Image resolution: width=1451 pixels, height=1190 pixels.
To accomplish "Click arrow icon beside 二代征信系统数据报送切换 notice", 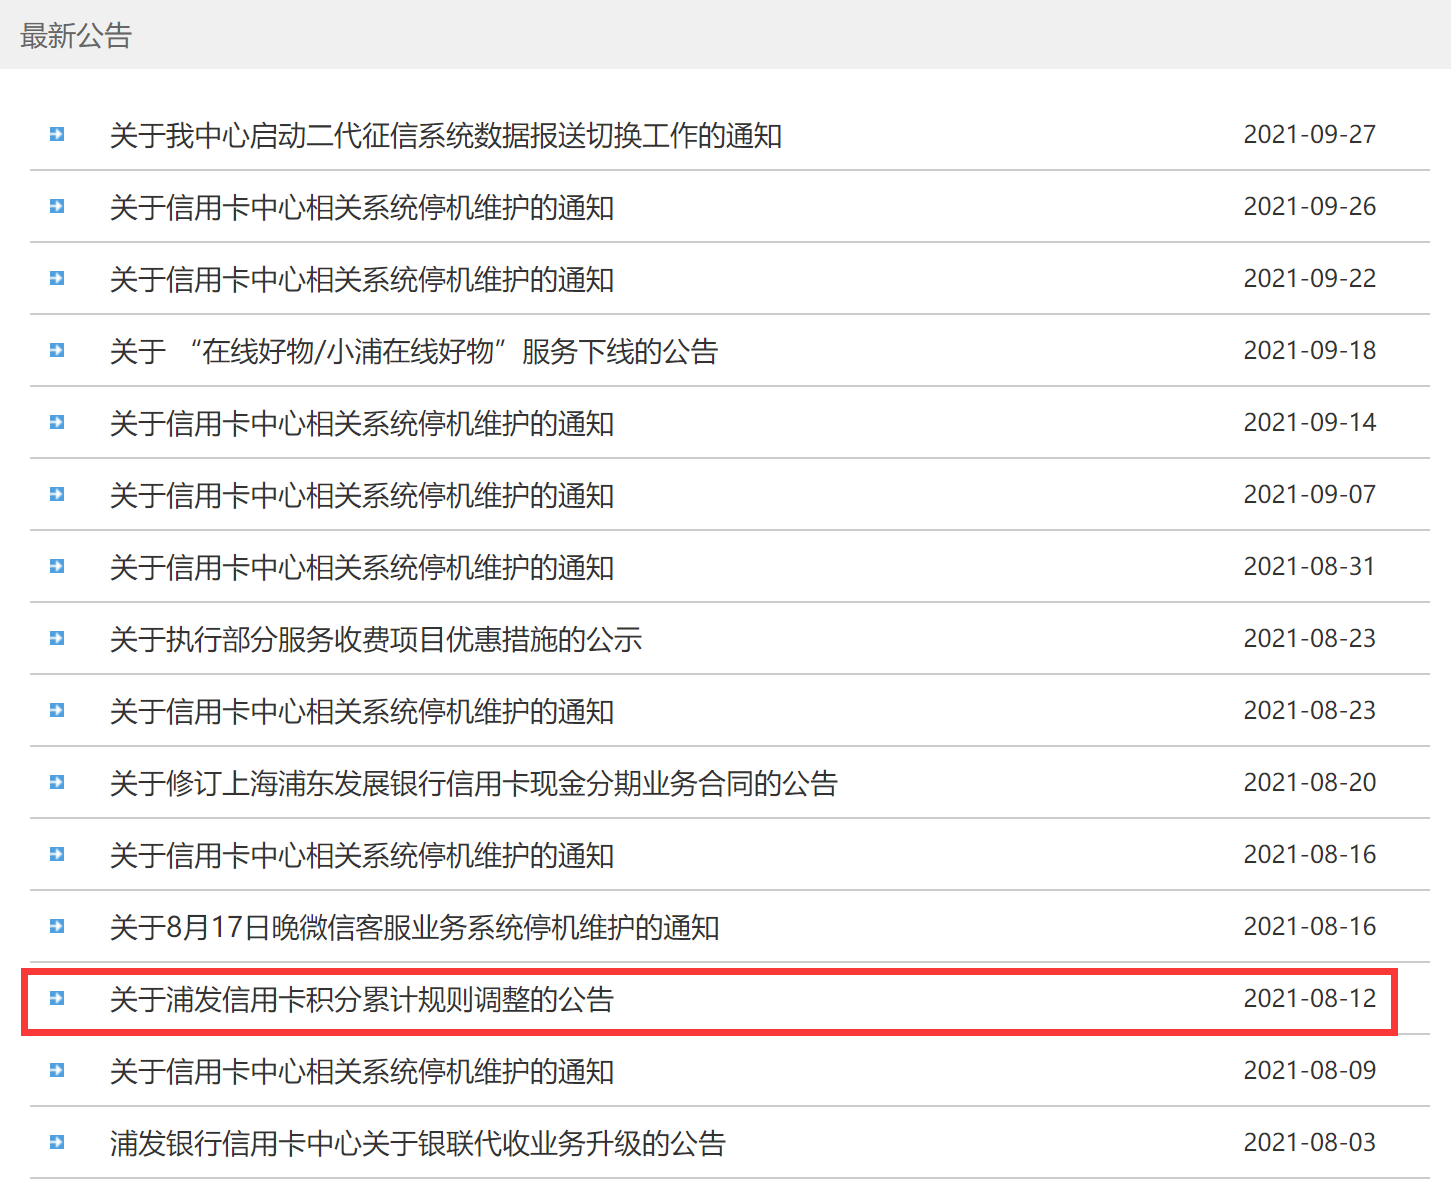I will point(57,134).
